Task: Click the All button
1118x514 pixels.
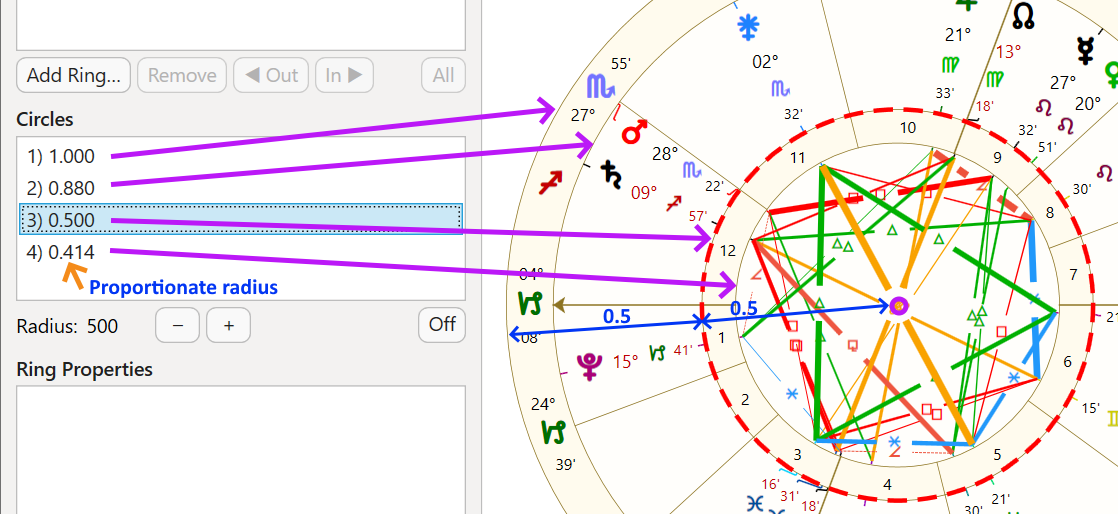Action: (443, 76)
